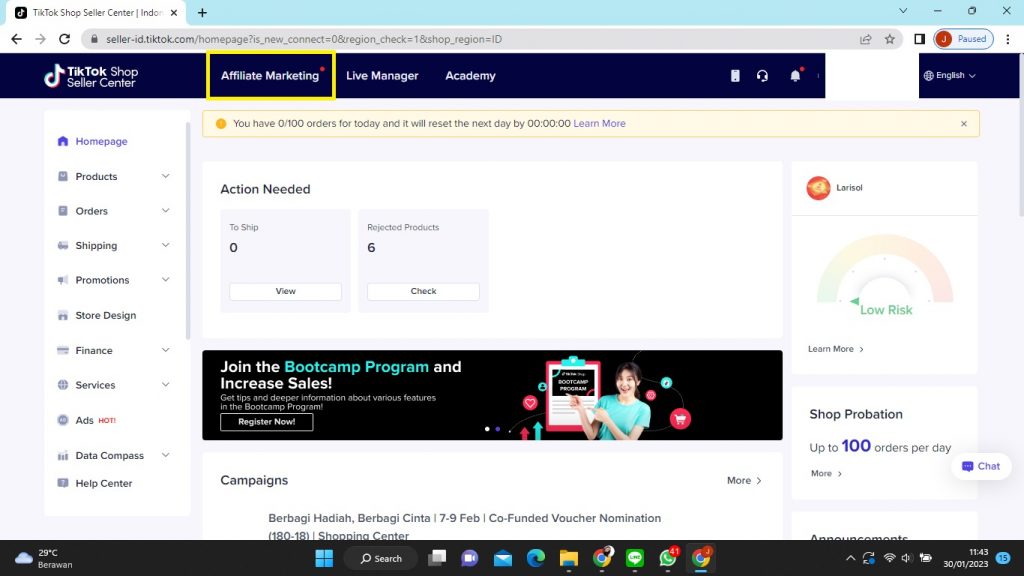Image resolution: width=1024 pixels, height=576 pixels.
Task: Open WhatsApp from the taskbar
Action: point(668,558)
